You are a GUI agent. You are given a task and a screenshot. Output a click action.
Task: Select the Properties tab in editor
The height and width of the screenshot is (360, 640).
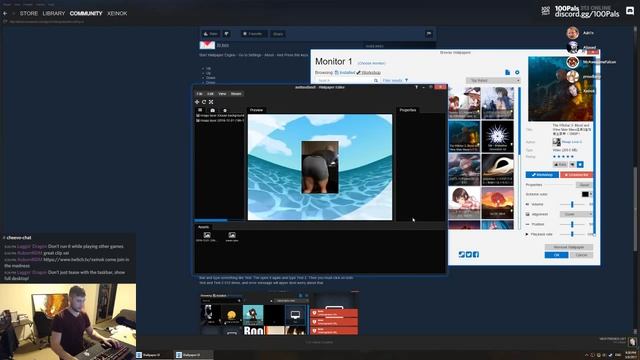click(x=407, y=110)
